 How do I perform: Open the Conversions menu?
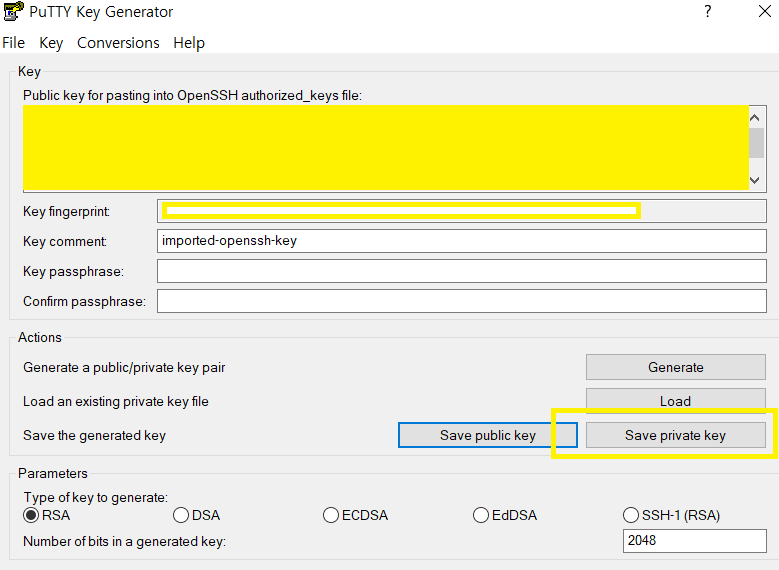point(118,43)
